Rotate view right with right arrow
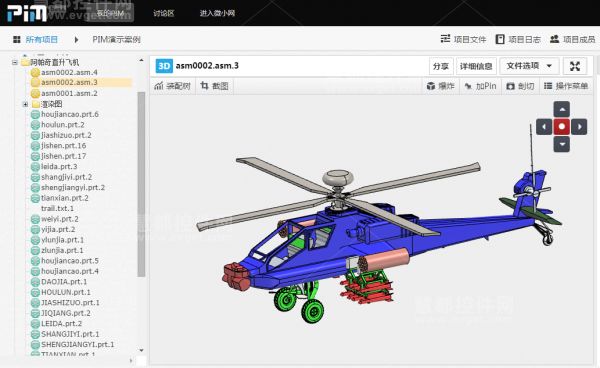This screenshot has height=368, width=600. click(x=579, y=127)
